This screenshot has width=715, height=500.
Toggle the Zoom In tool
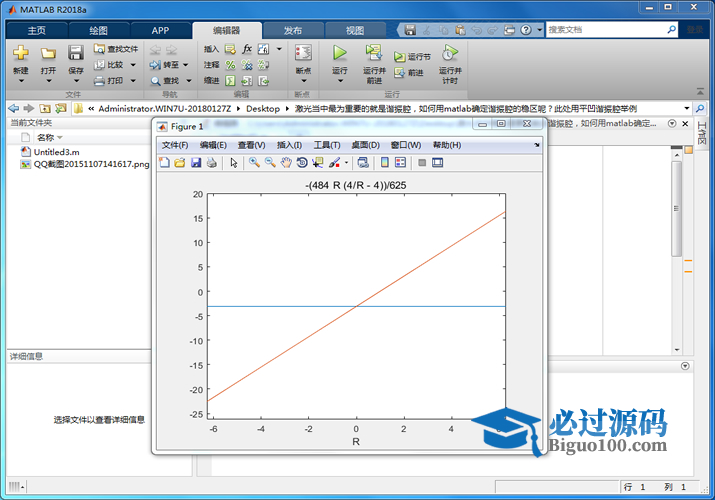[x=254, y=162]
